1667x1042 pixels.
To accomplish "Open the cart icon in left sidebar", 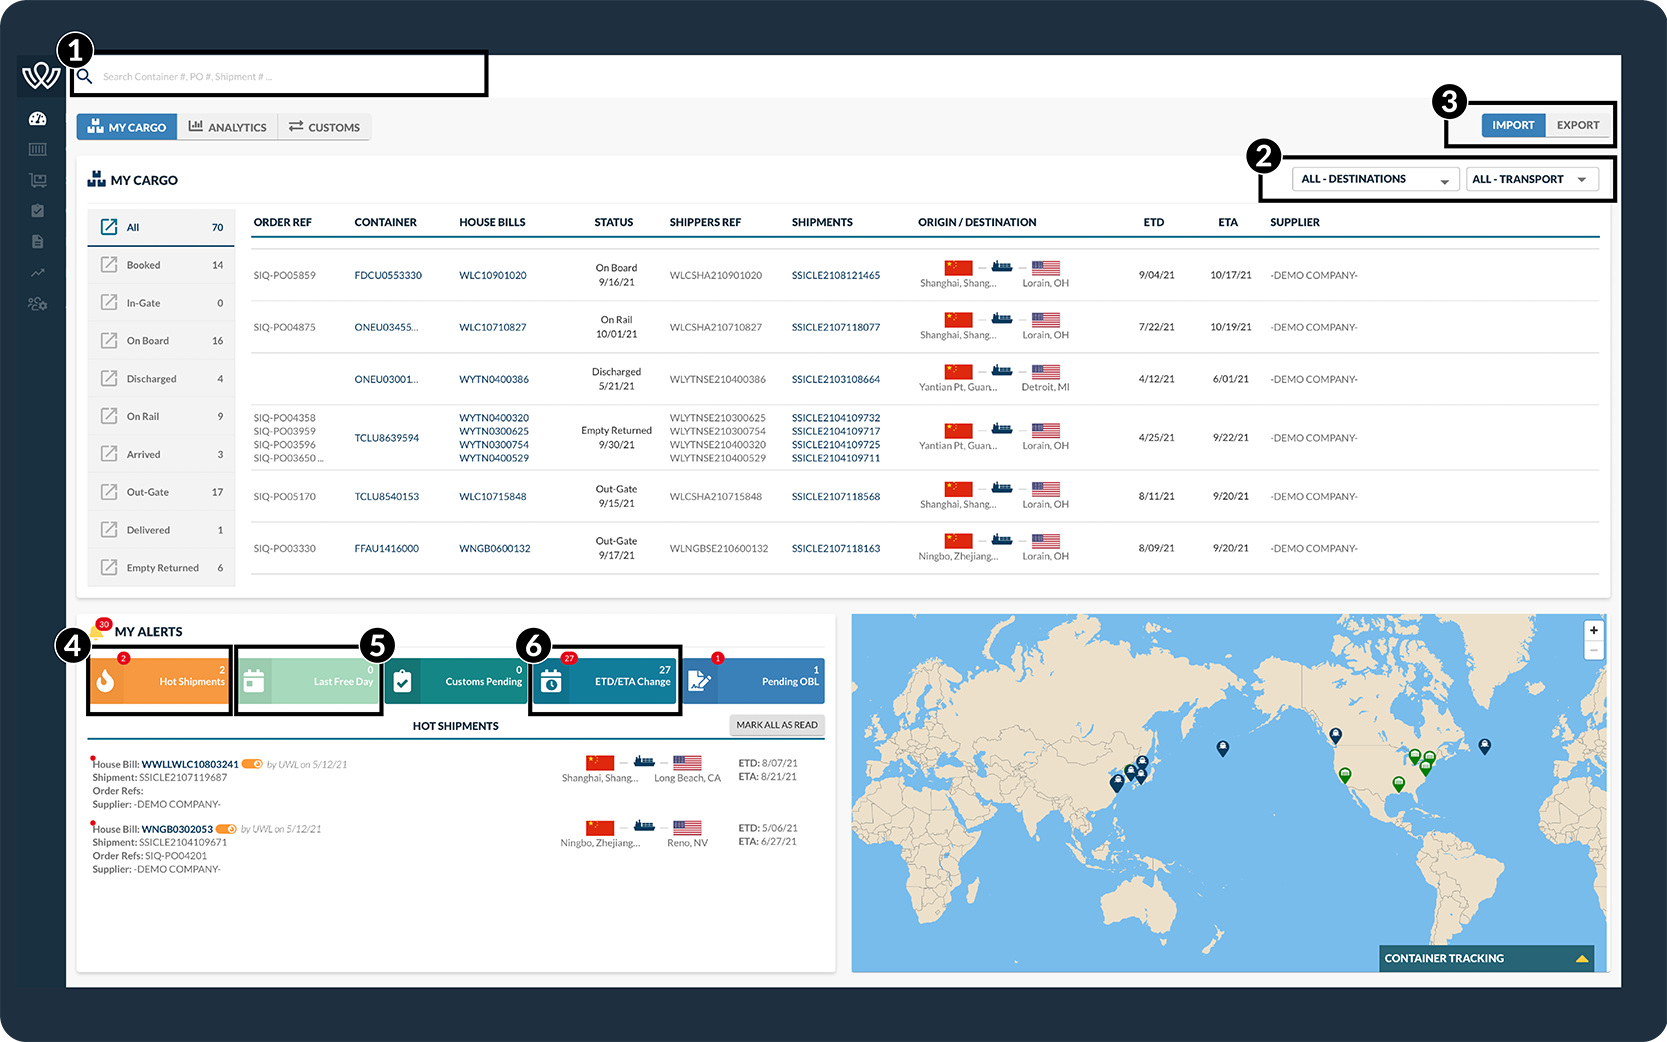I will click(x=38, y=181).
